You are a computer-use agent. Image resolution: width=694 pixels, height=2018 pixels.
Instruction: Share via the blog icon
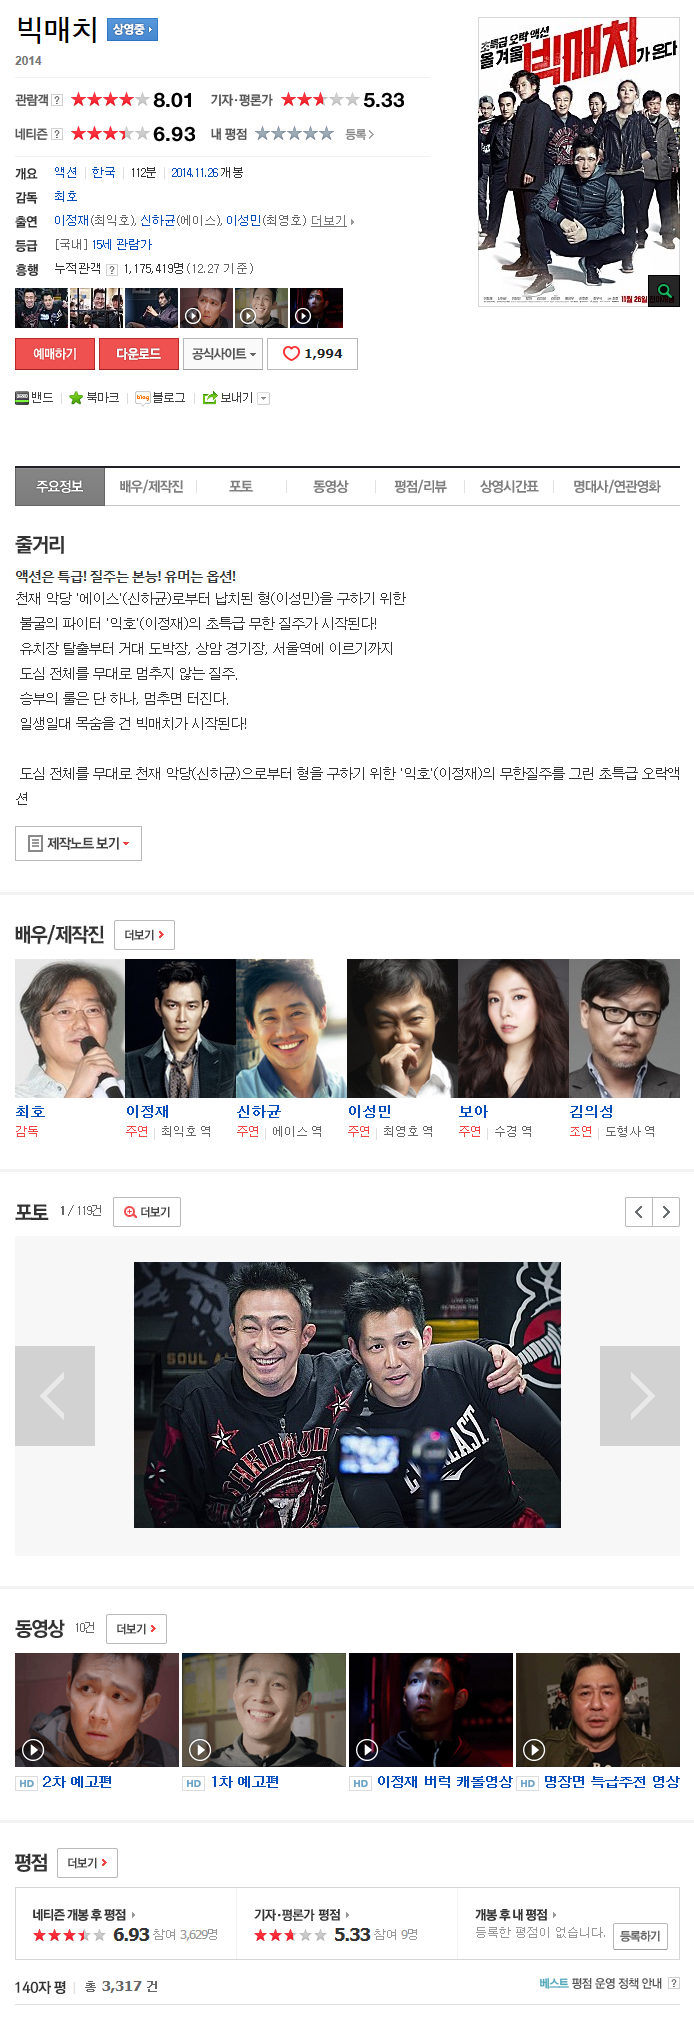143,398
